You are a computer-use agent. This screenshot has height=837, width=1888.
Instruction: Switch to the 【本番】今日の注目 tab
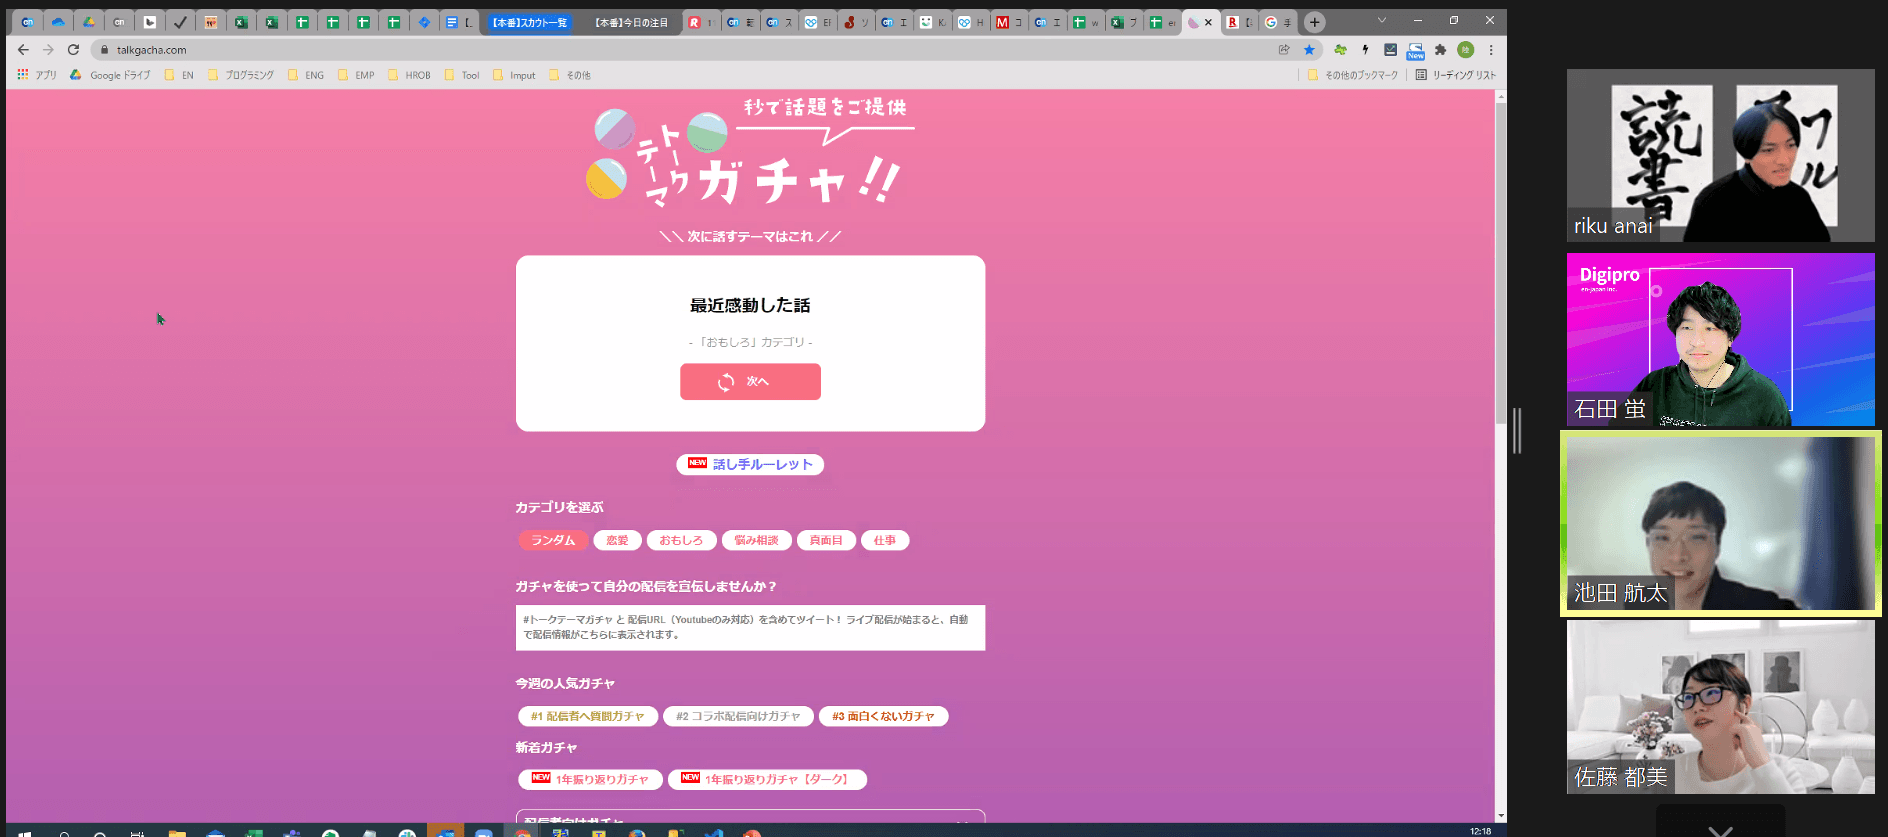[x=631, y=22]
